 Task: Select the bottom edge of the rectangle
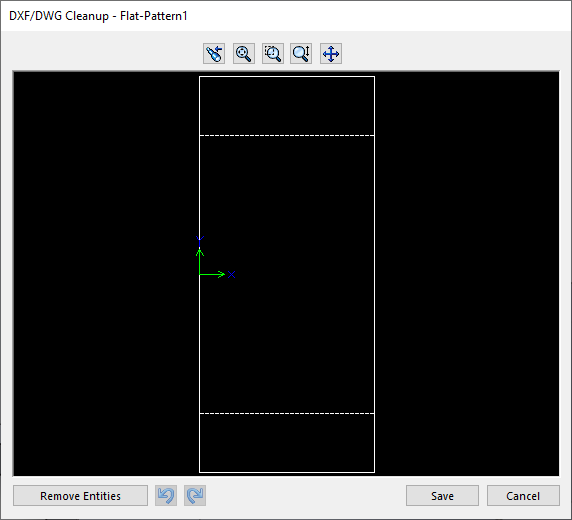pyautogui.click(x=287, y=472)
